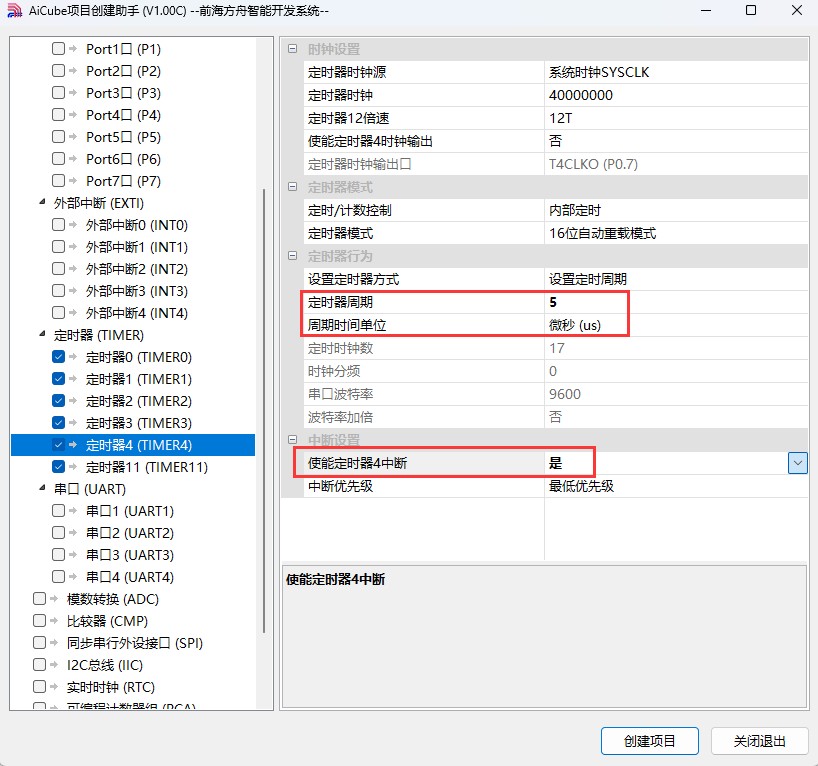This screenshot has height=766, width=818.
Task: Select 定时器1 (TIMER1) tree item
Action: (139, 379)
